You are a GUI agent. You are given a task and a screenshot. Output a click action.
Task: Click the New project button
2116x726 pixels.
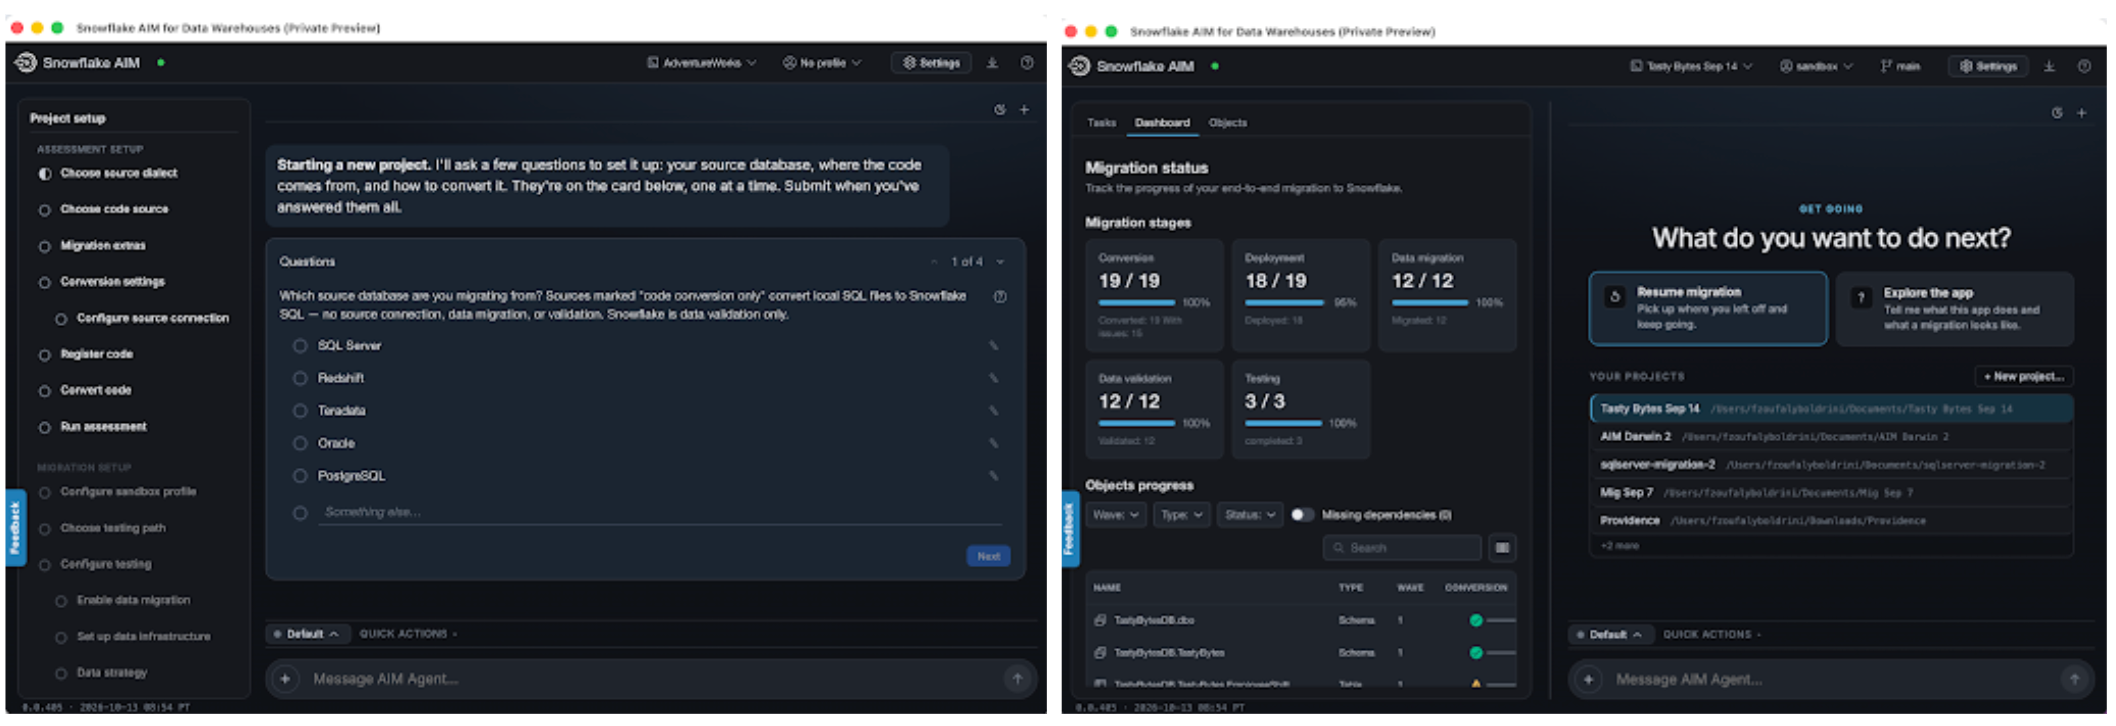[x=2024, y=376]
